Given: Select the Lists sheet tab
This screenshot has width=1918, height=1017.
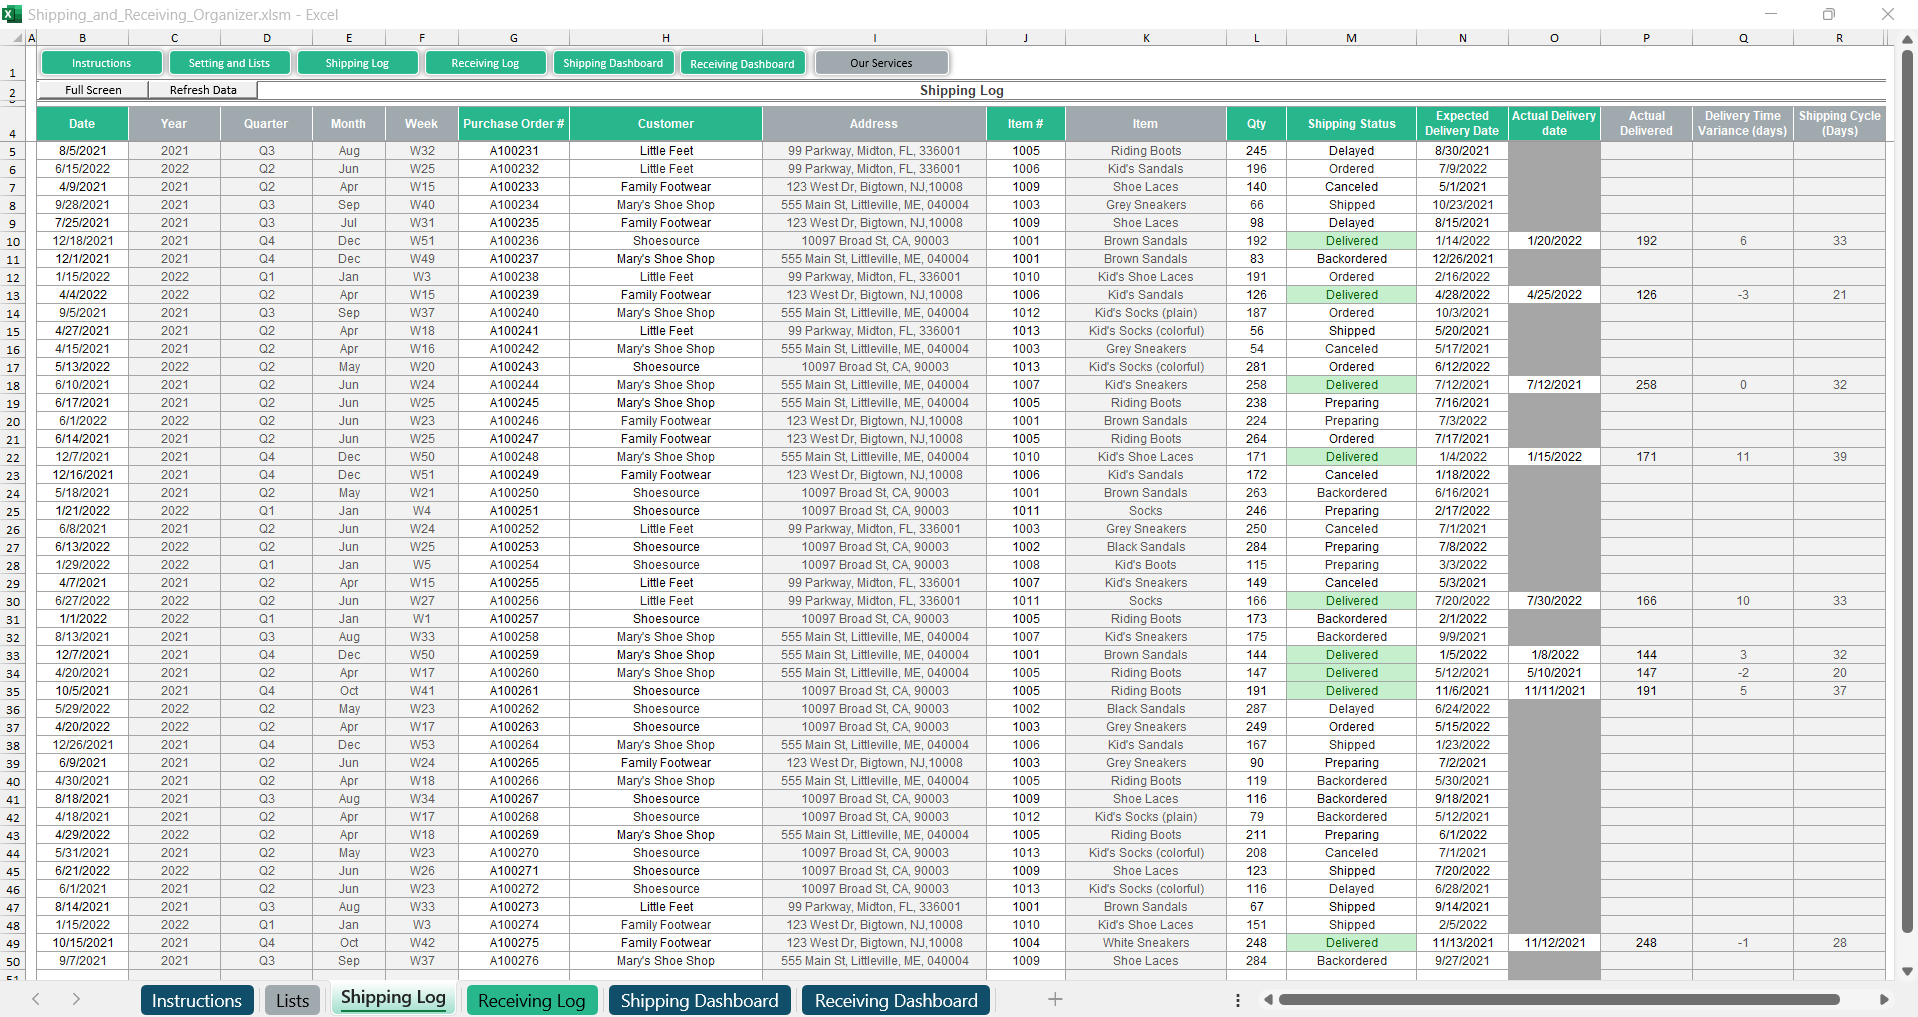Looking at the screenshot, I should pos(292,1001).
